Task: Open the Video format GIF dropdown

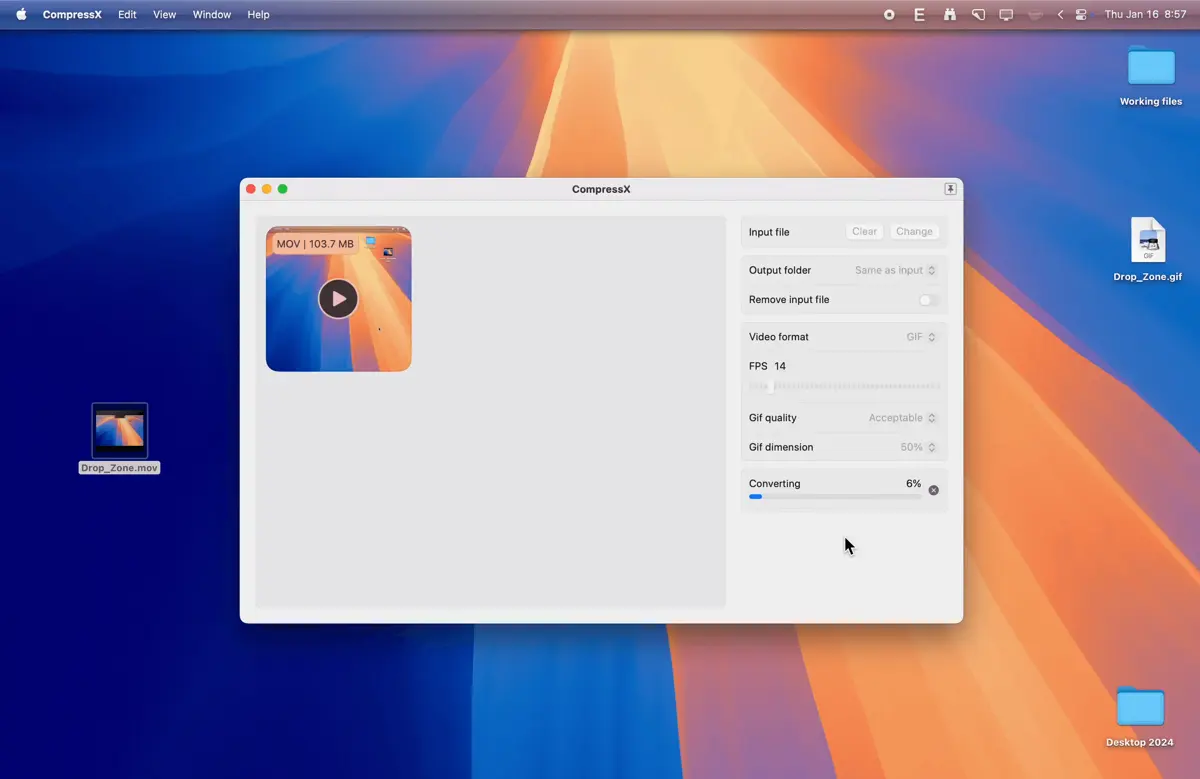Action: tap(921, 337)
